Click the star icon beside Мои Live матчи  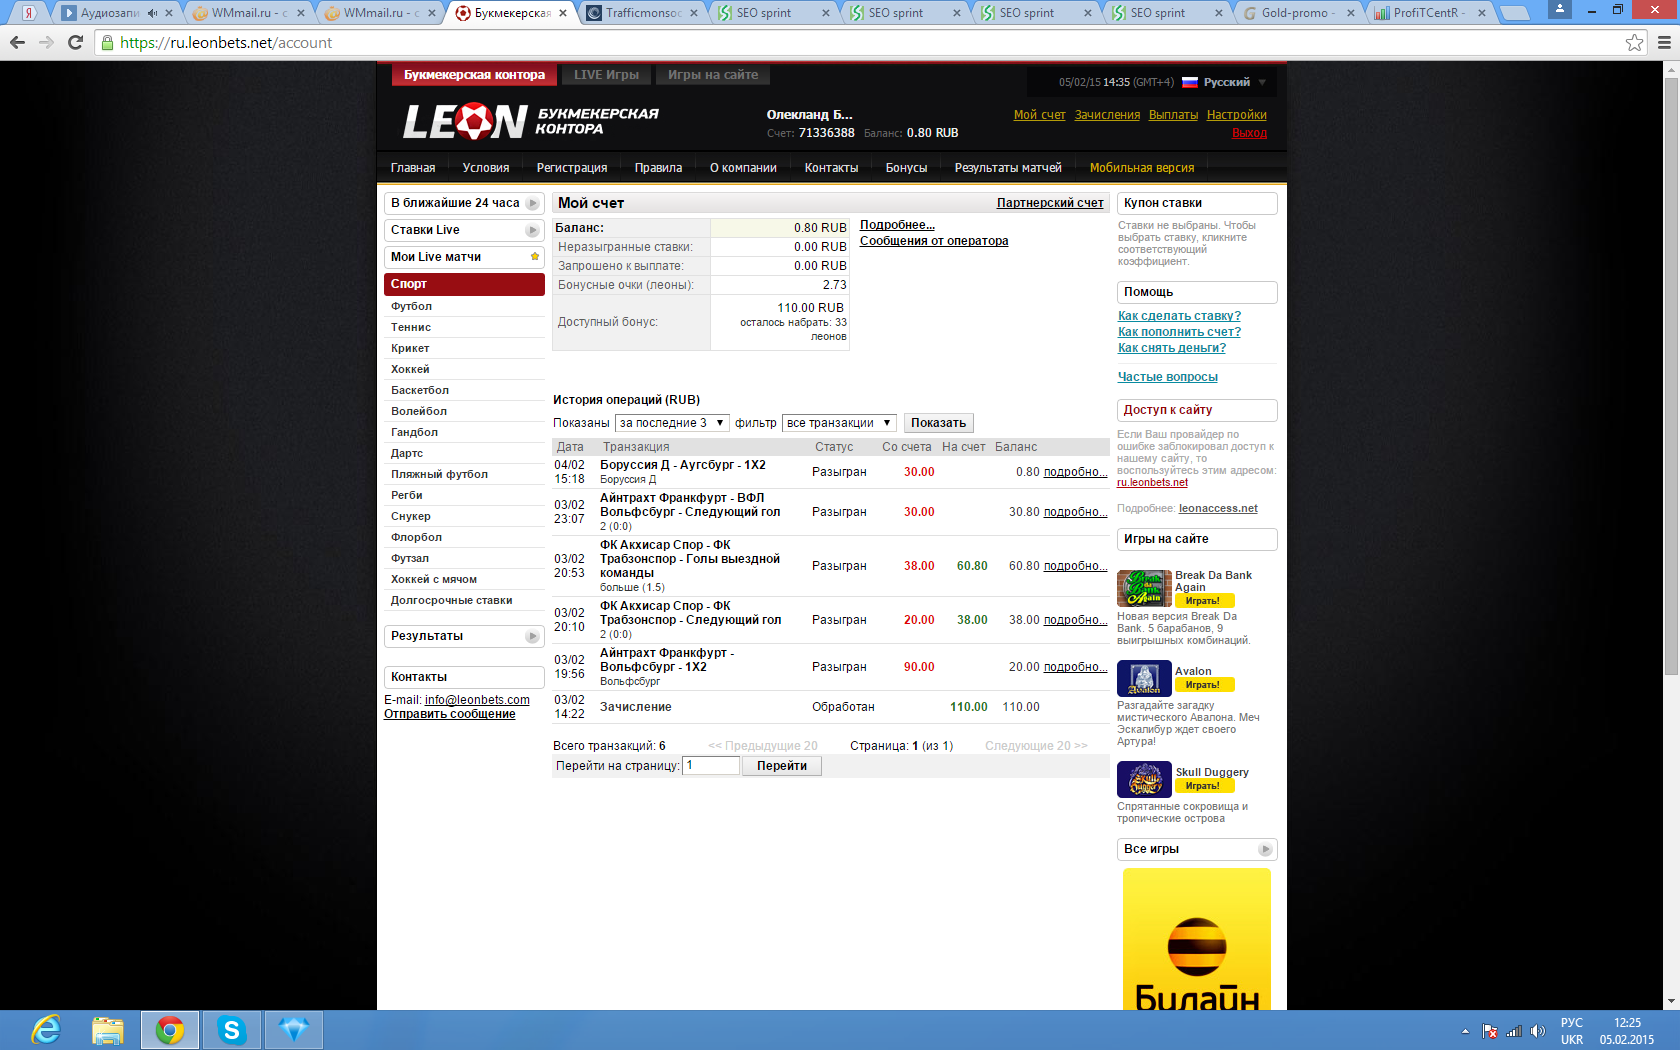(535, 257)
